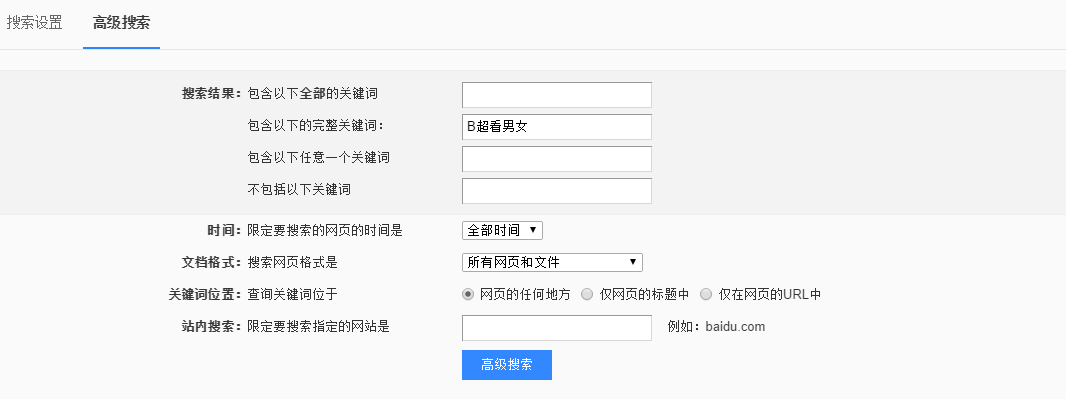Click the 不包括以下关键词 input box
Viewport: 1066px width, 399px height.
coord(557,191)
